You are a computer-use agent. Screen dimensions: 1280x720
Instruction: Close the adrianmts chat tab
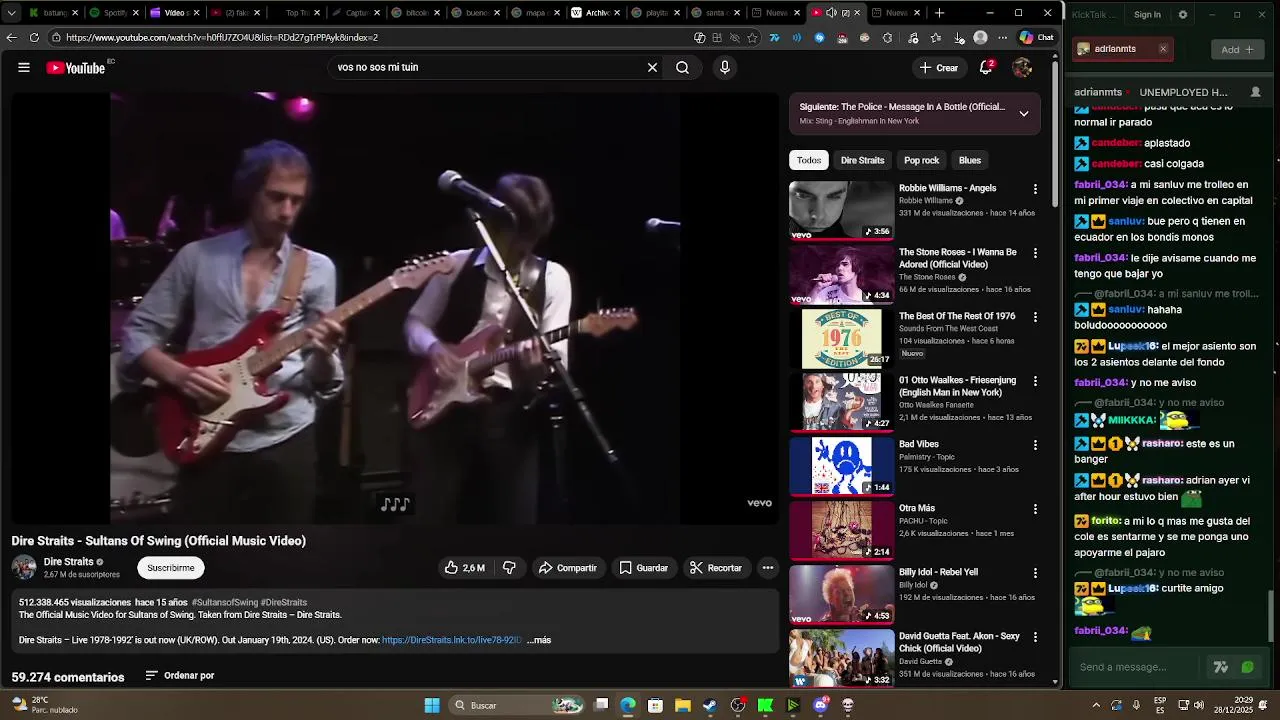1162,49
